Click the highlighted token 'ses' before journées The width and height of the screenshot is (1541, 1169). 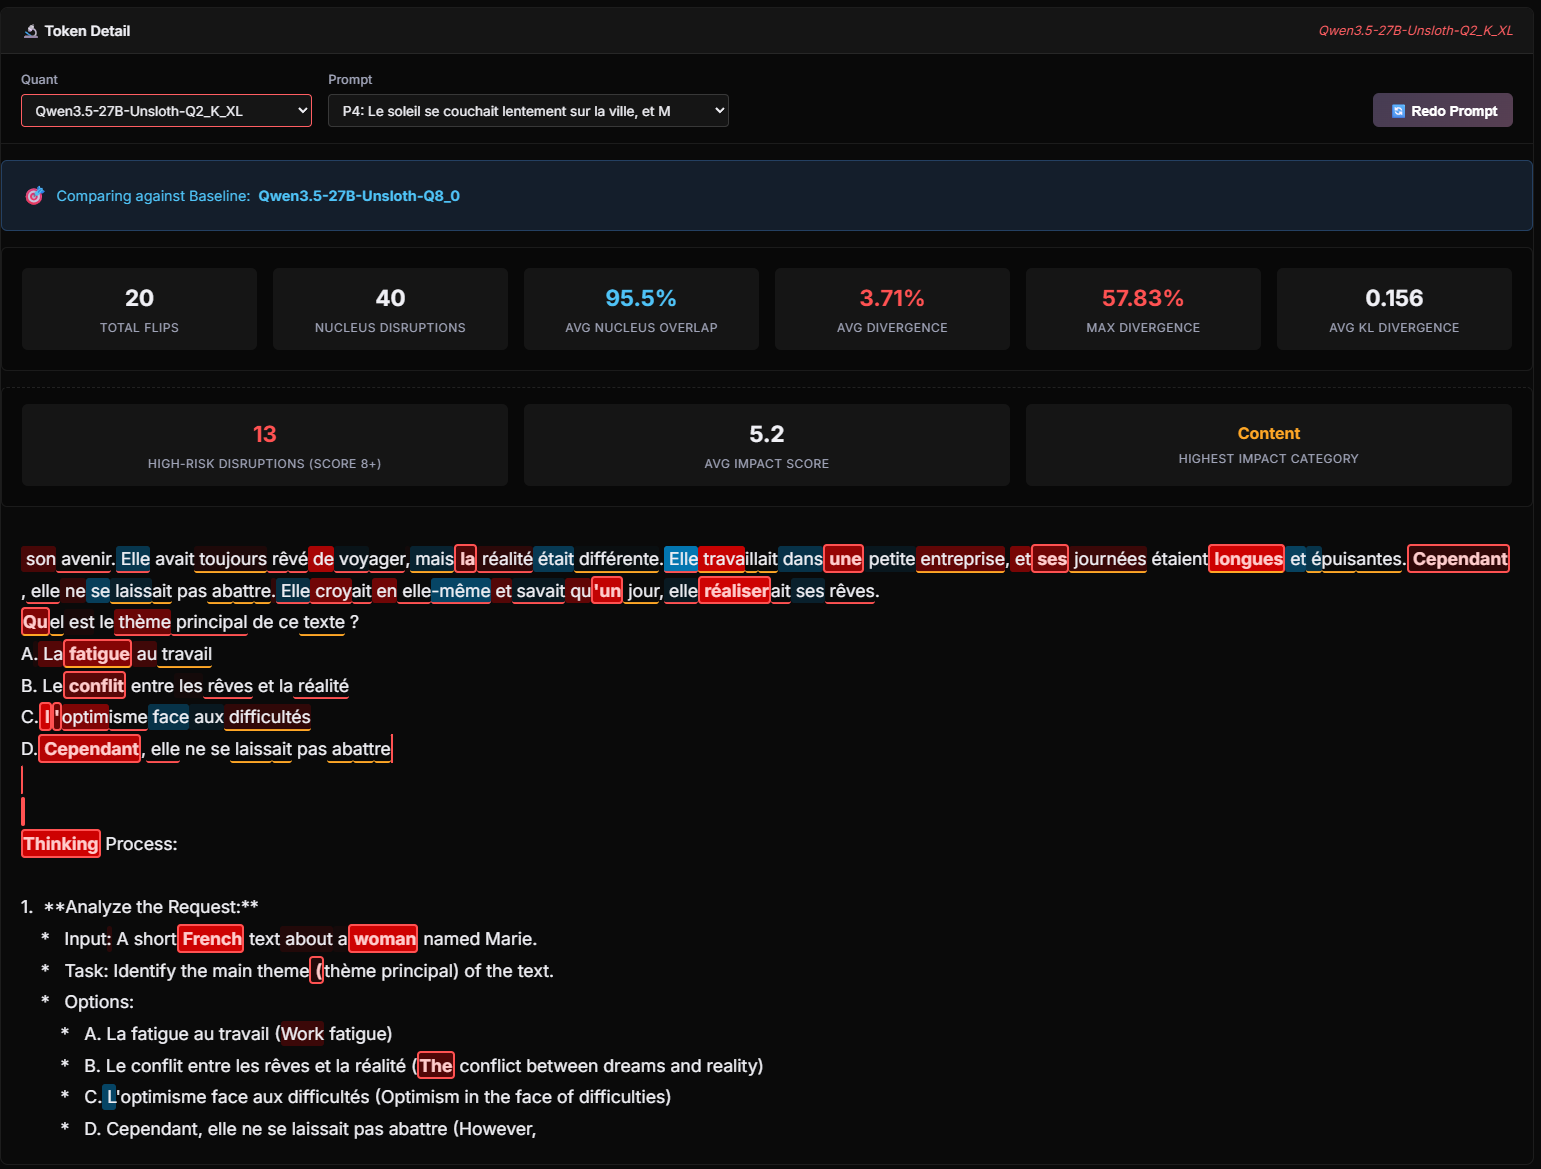(1051, 559)
